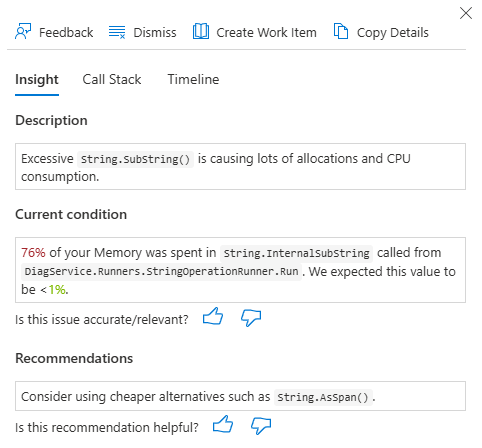Click the Feedback button label

(x=66, y=33)
